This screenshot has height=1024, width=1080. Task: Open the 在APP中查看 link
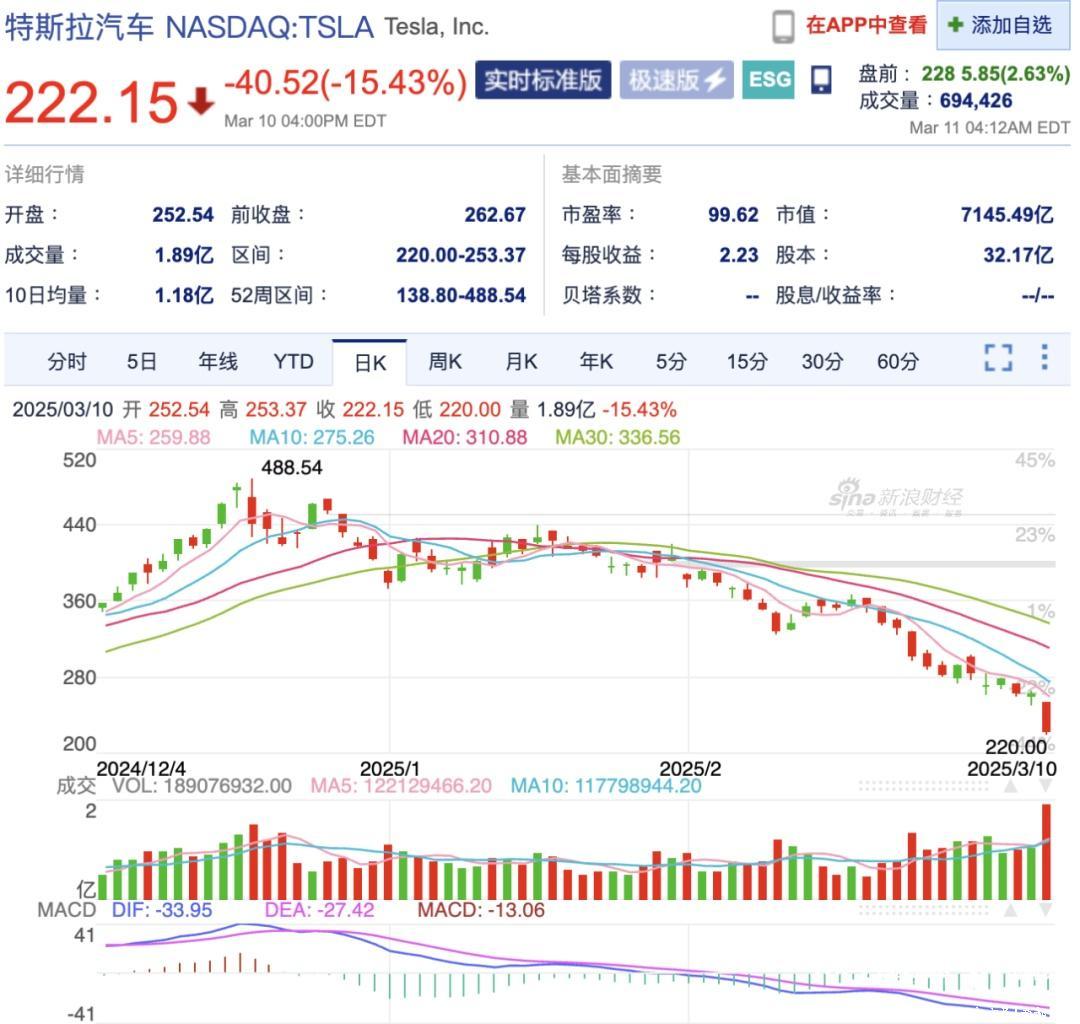(866, 26)
